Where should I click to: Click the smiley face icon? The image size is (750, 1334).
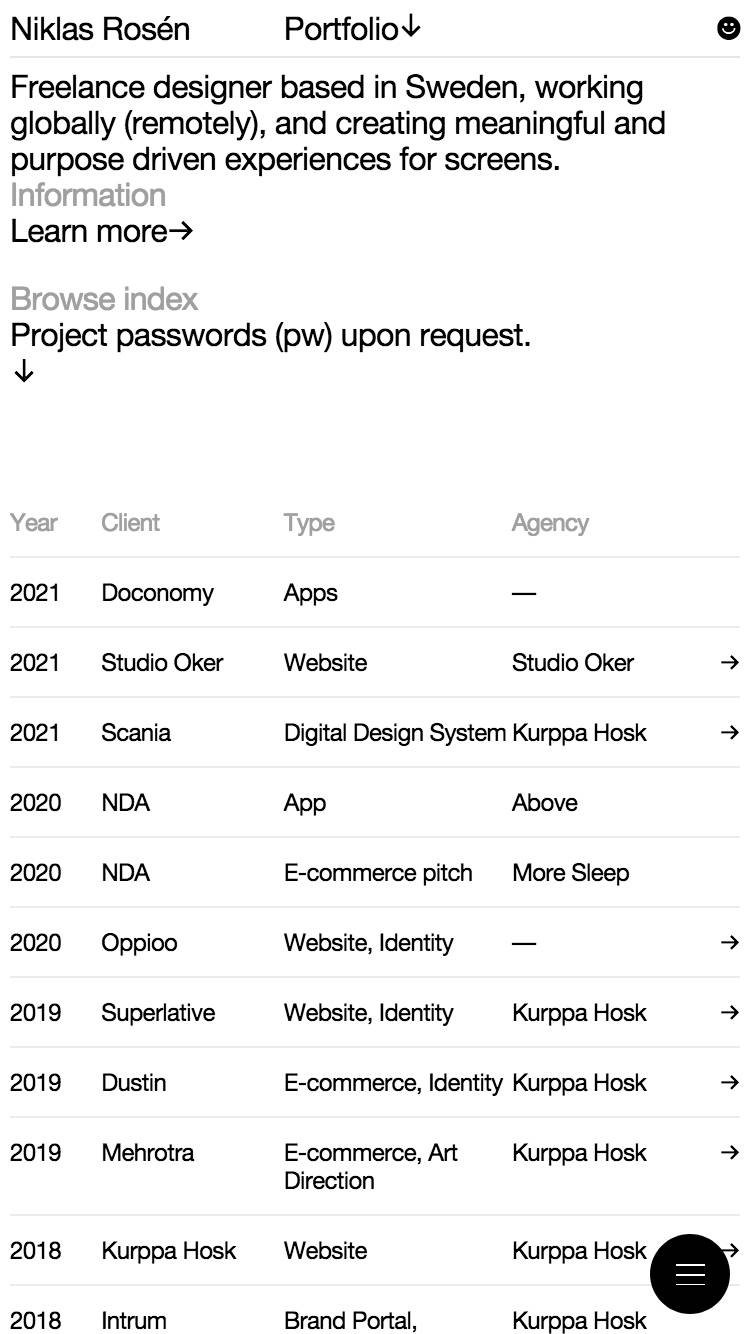pos(729,28)
